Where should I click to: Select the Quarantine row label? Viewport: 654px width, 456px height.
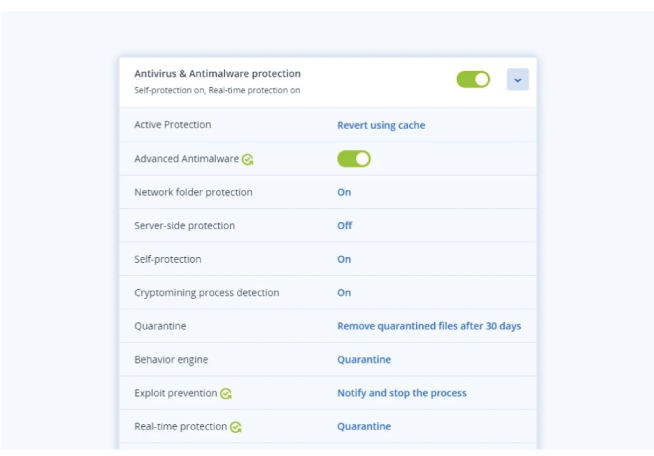pos(160,326)
